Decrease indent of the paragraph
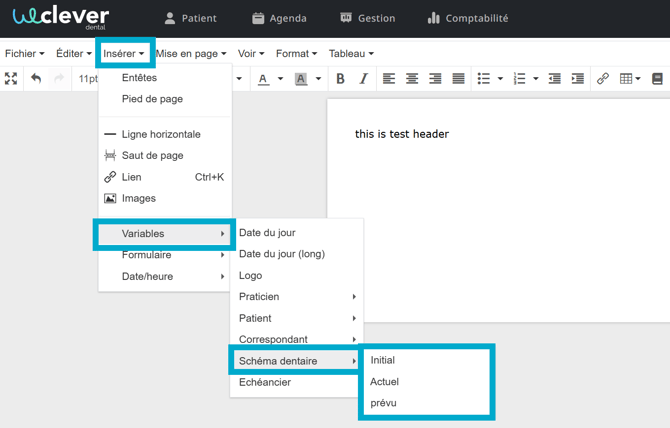This screenshot has width=670, height=428. 554,78
